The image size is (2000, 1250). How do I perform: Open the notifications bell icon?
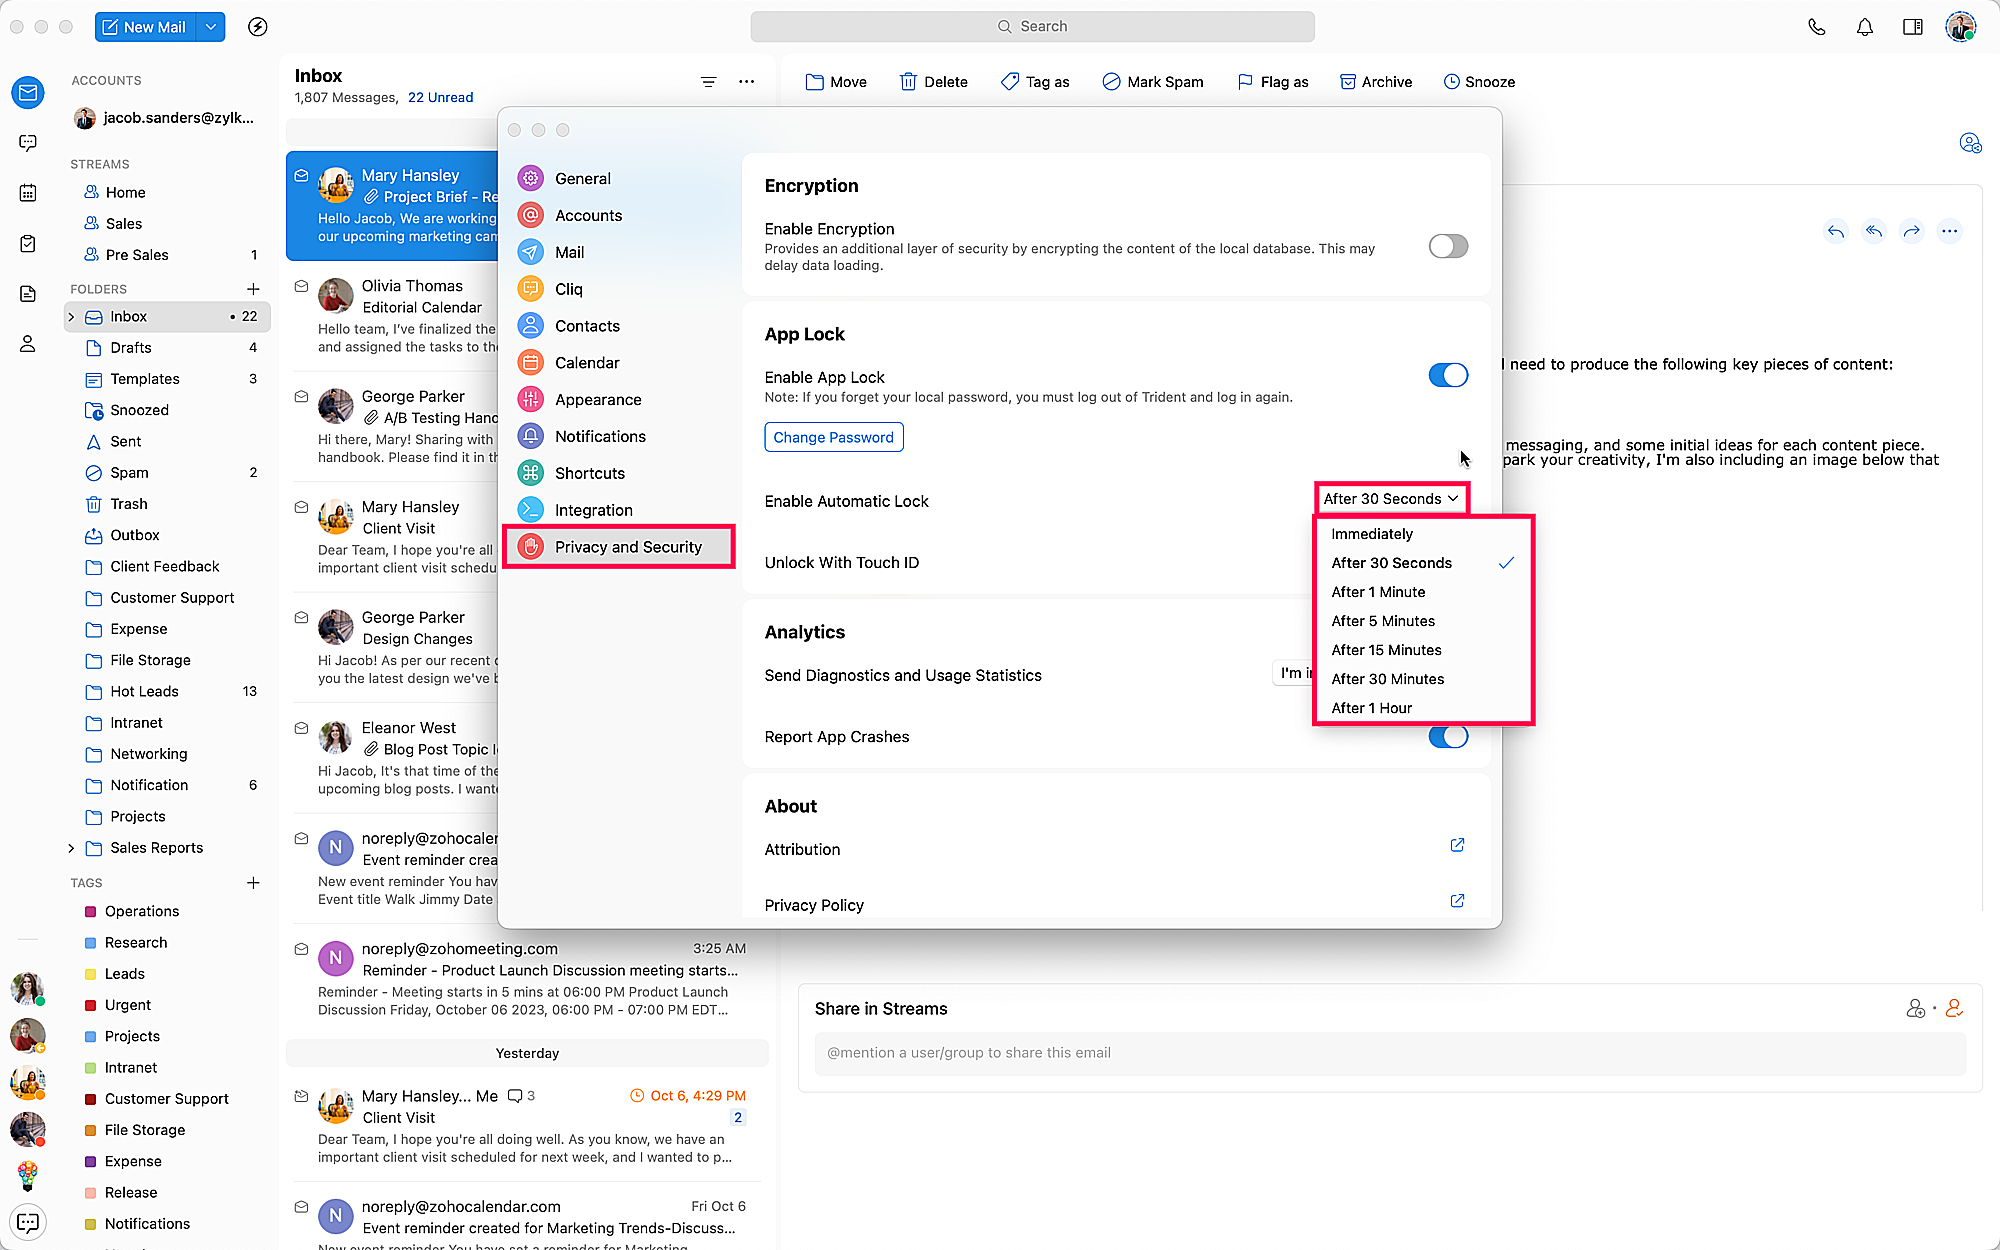(1864, 27)
